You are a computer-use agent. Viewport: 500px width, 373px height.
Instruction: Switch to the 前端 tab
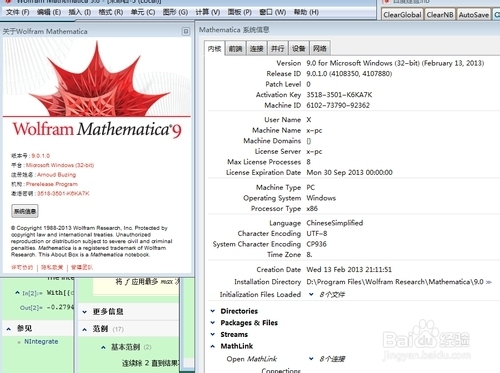[x=235, y=49]
